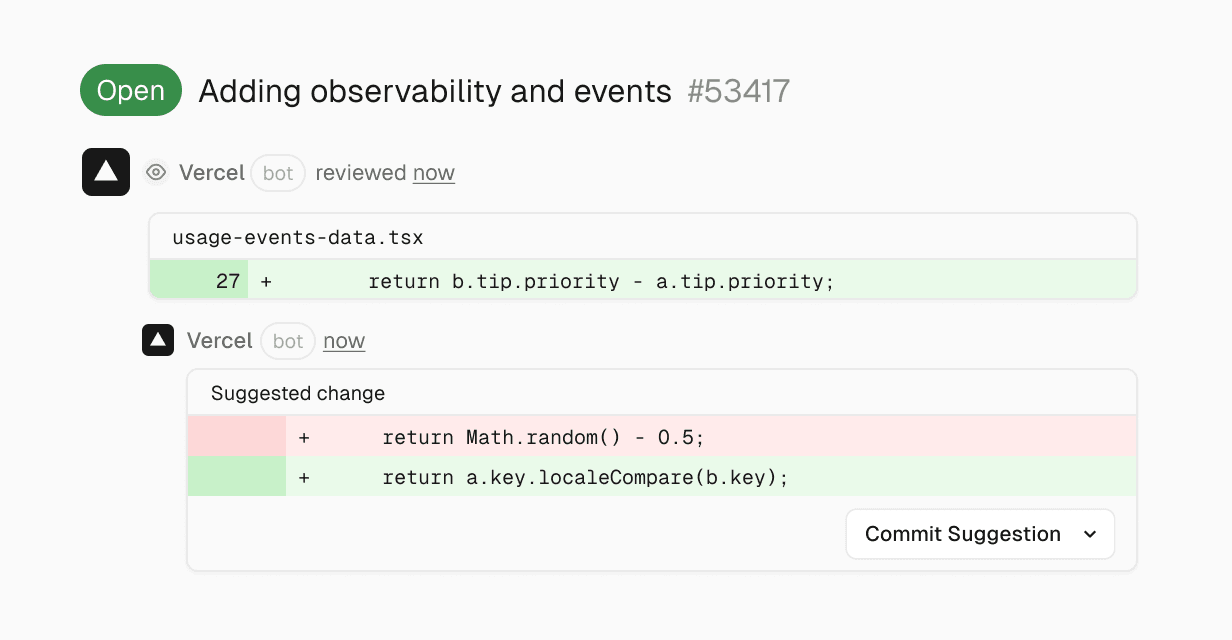1232x640 pixels.
Task: Click the bot badge beside reviewer name
Action: tap(278, 173)
